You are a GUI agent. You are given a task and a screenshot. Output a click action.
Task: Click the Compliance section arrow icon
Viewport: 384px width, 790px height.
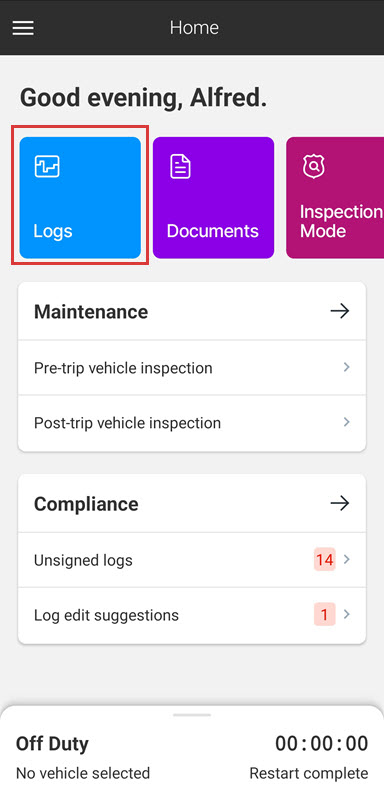click(x=340, y=503)
